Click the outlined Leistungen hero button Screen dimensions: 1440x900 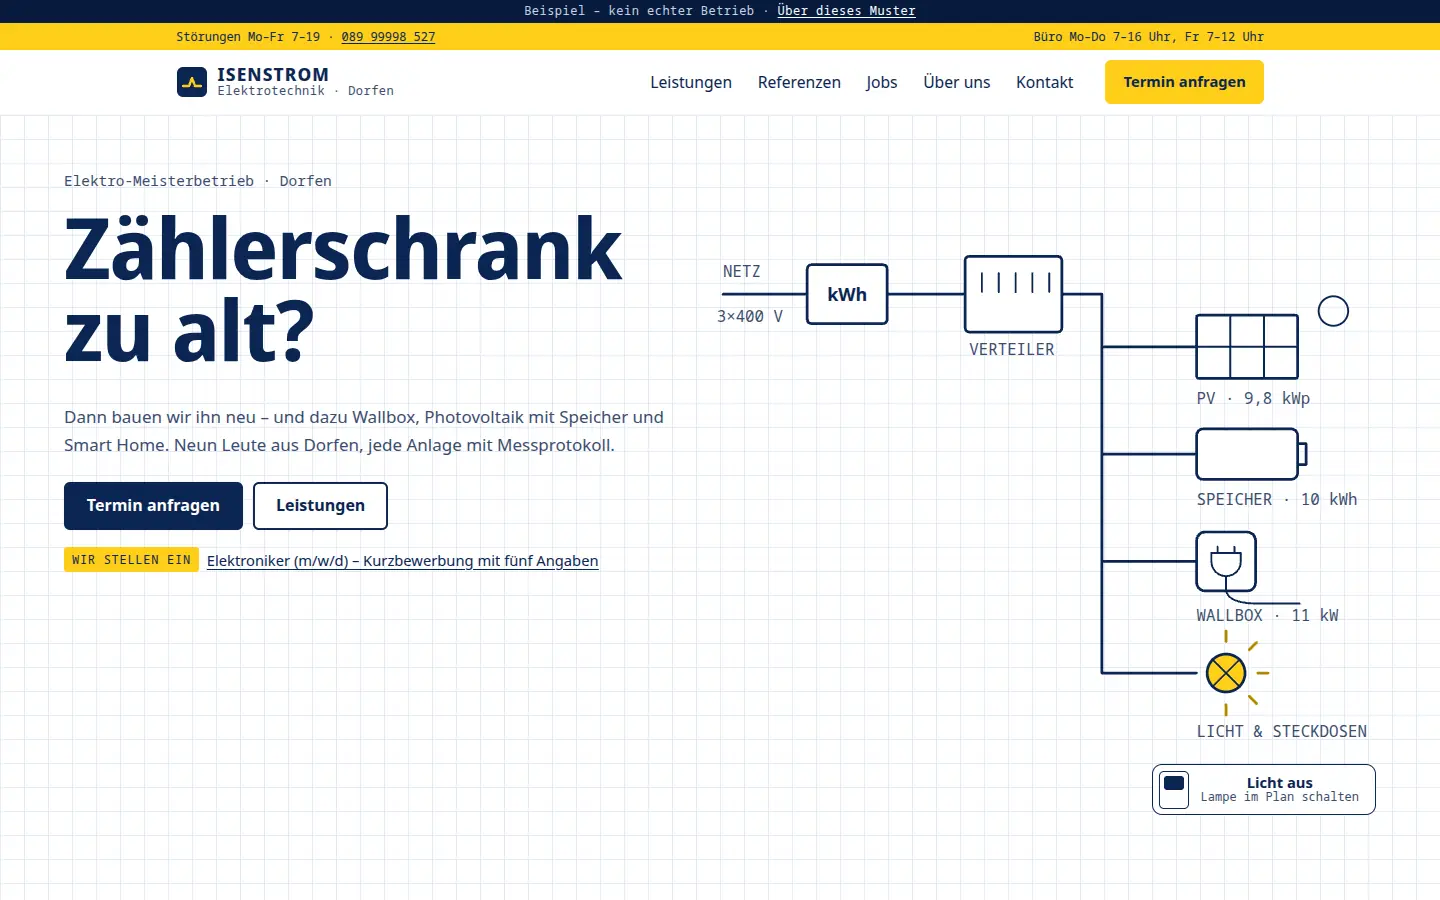(320, 506)
